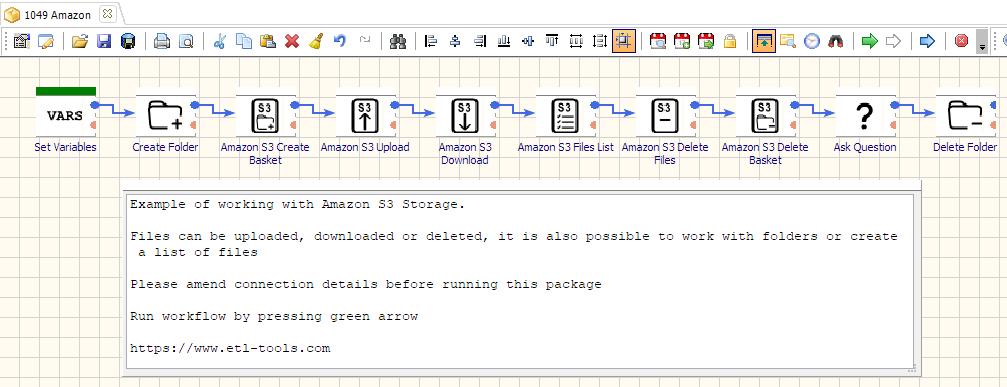Save to repository database disk icon
This screenshot has width=1007, height=387.
[128, 42]
